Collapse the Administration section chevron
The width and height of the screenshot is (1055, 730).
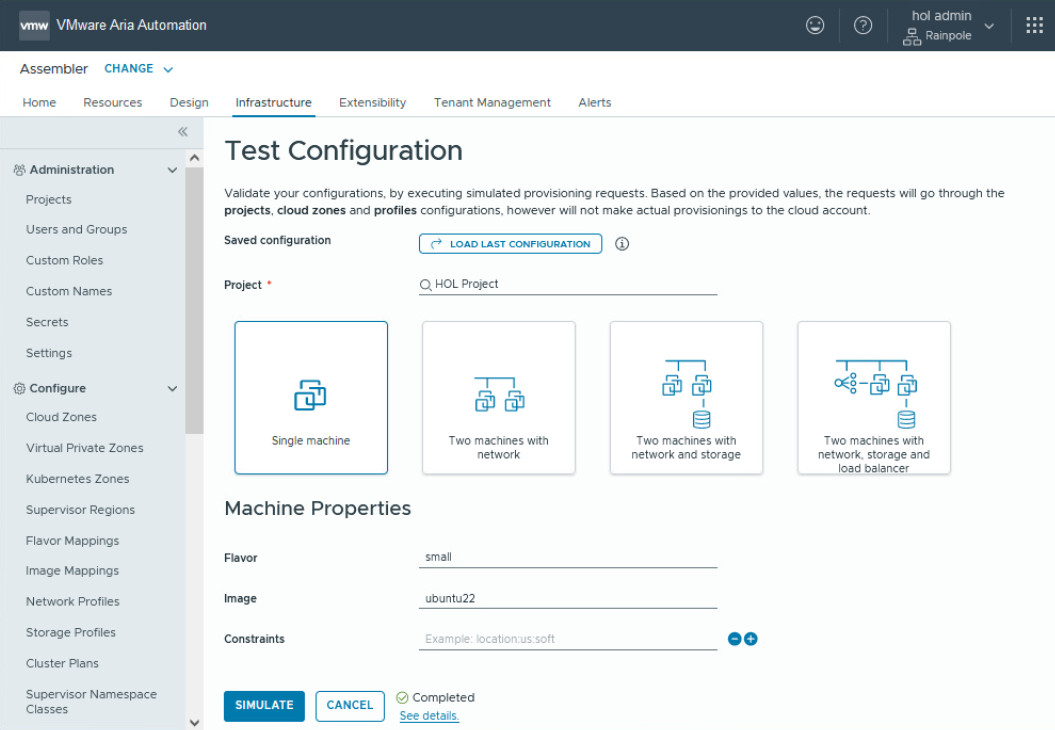coord(172,170)
